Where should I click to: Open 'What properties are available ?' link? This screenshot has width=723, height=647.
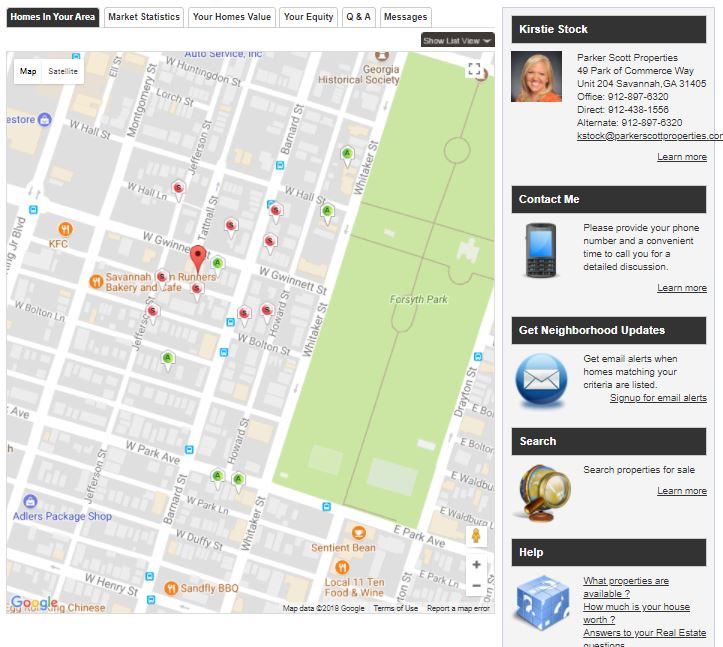(x=626, y=587)
